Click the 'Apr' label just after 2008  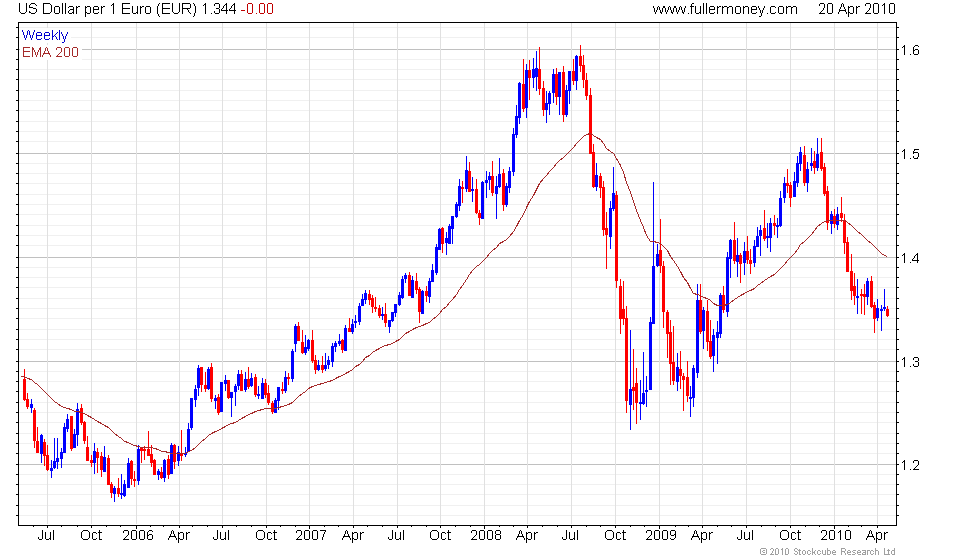point(527,536)
